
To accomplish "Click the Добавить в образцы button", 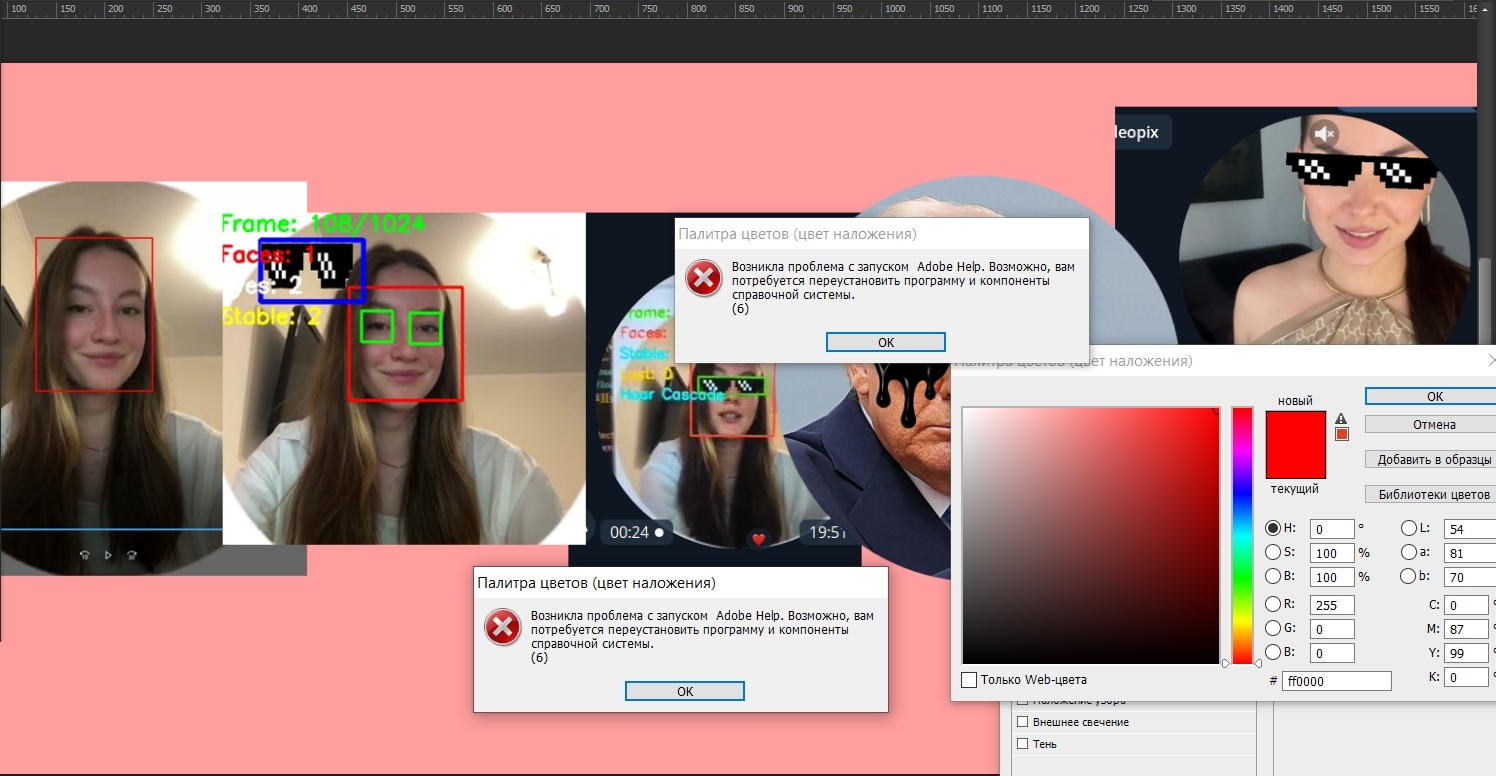I will (1433, 459).
